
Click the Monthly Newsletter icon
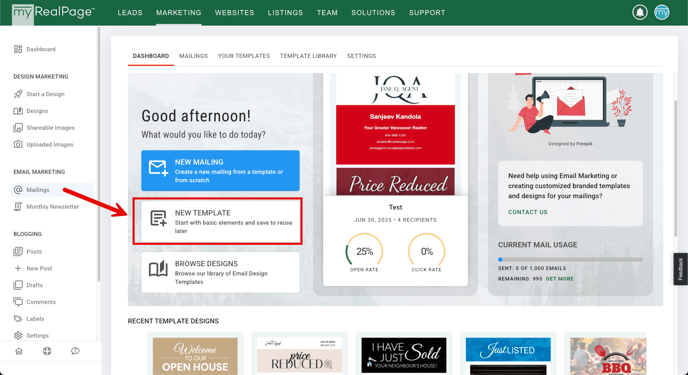pos(18,207)
